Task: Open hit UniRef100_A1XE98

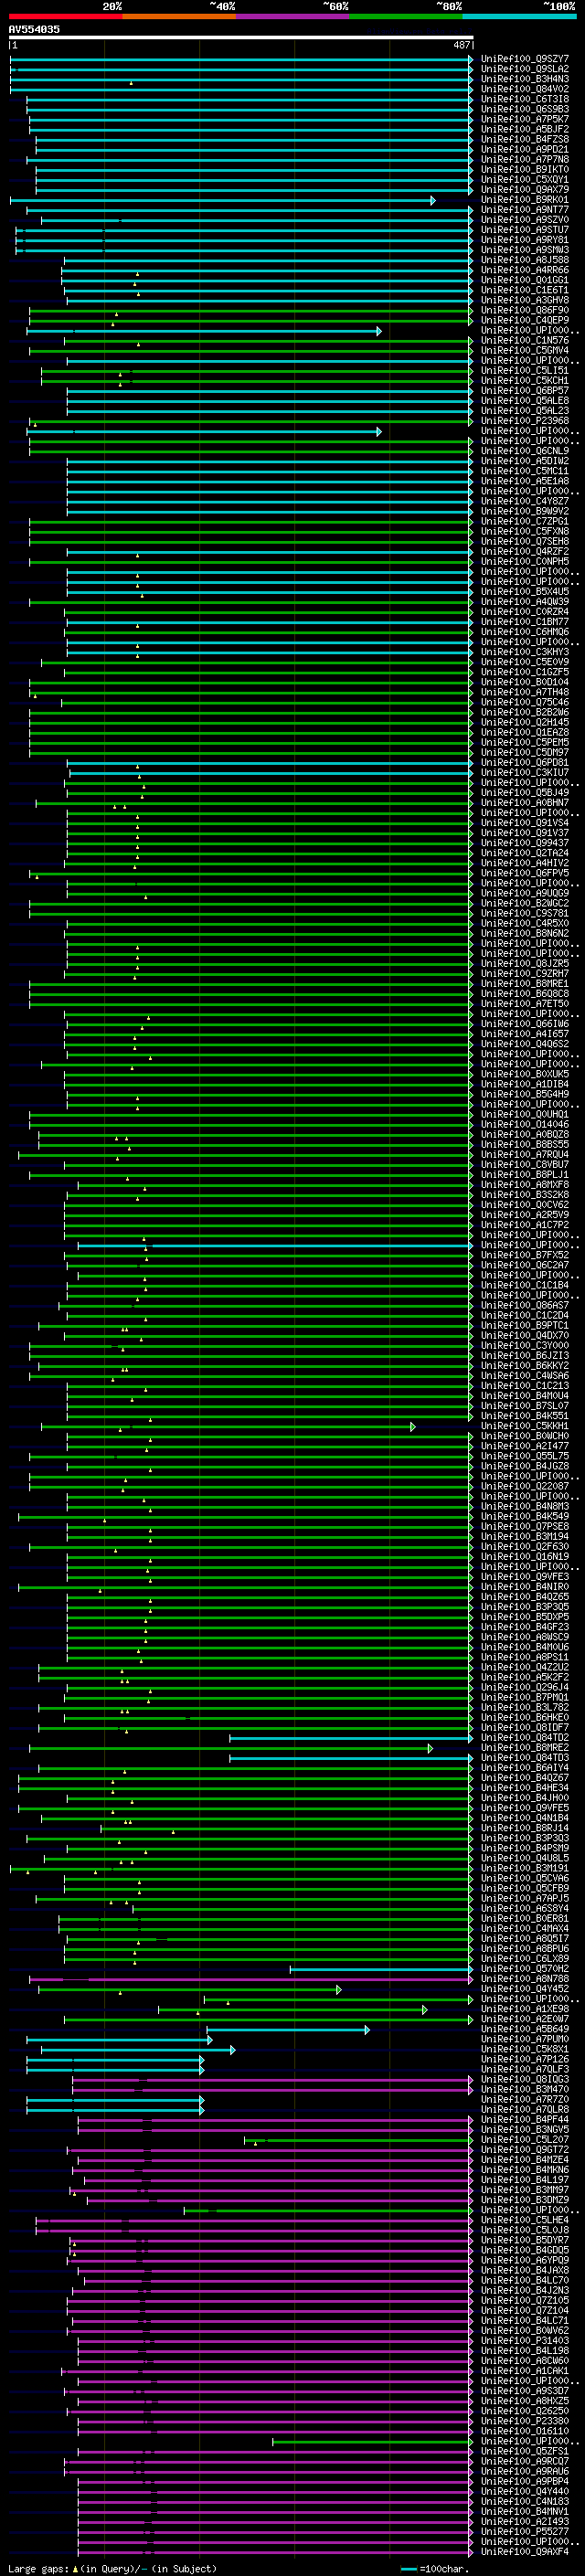Action: click(x=525, y=2009)
